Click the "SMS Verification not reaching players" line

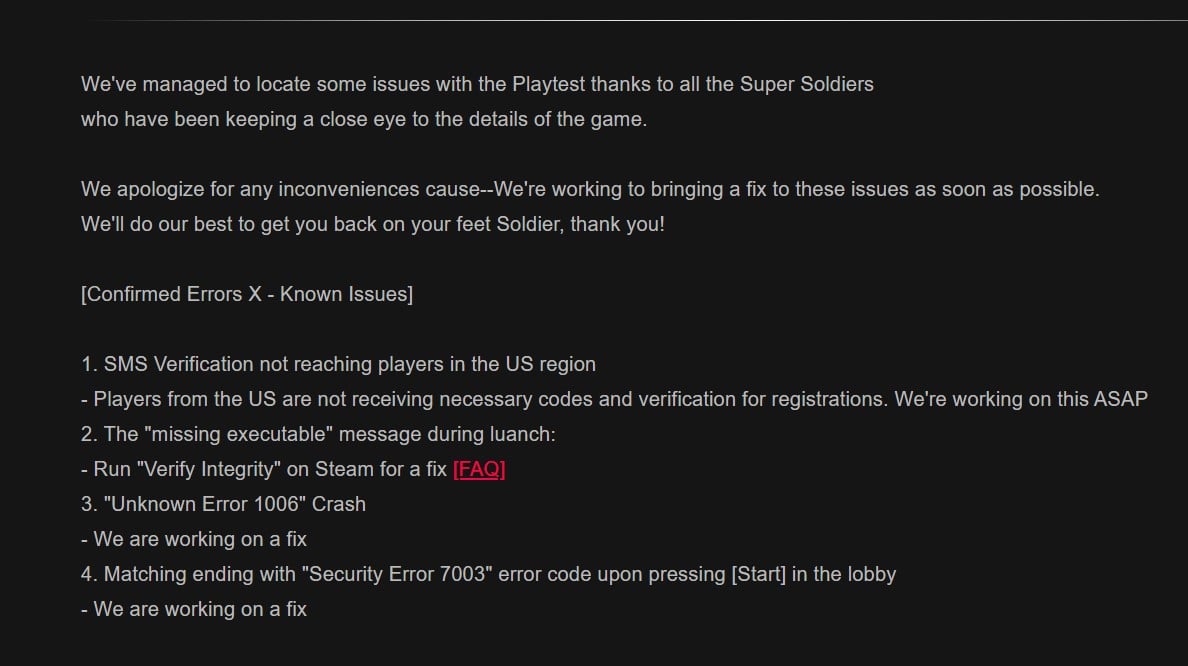338,364
